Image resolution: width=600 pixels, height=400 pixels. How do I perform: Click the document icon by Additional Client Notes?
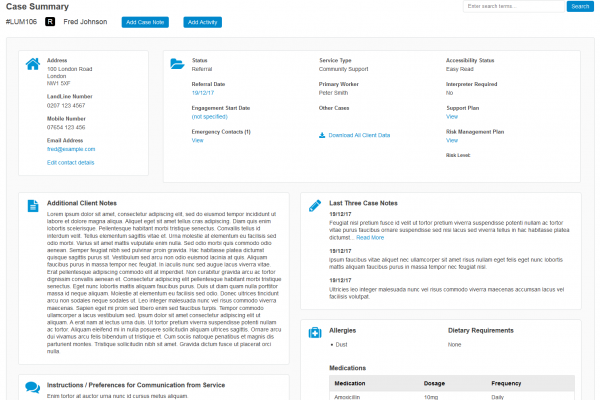tap(31, 204)
